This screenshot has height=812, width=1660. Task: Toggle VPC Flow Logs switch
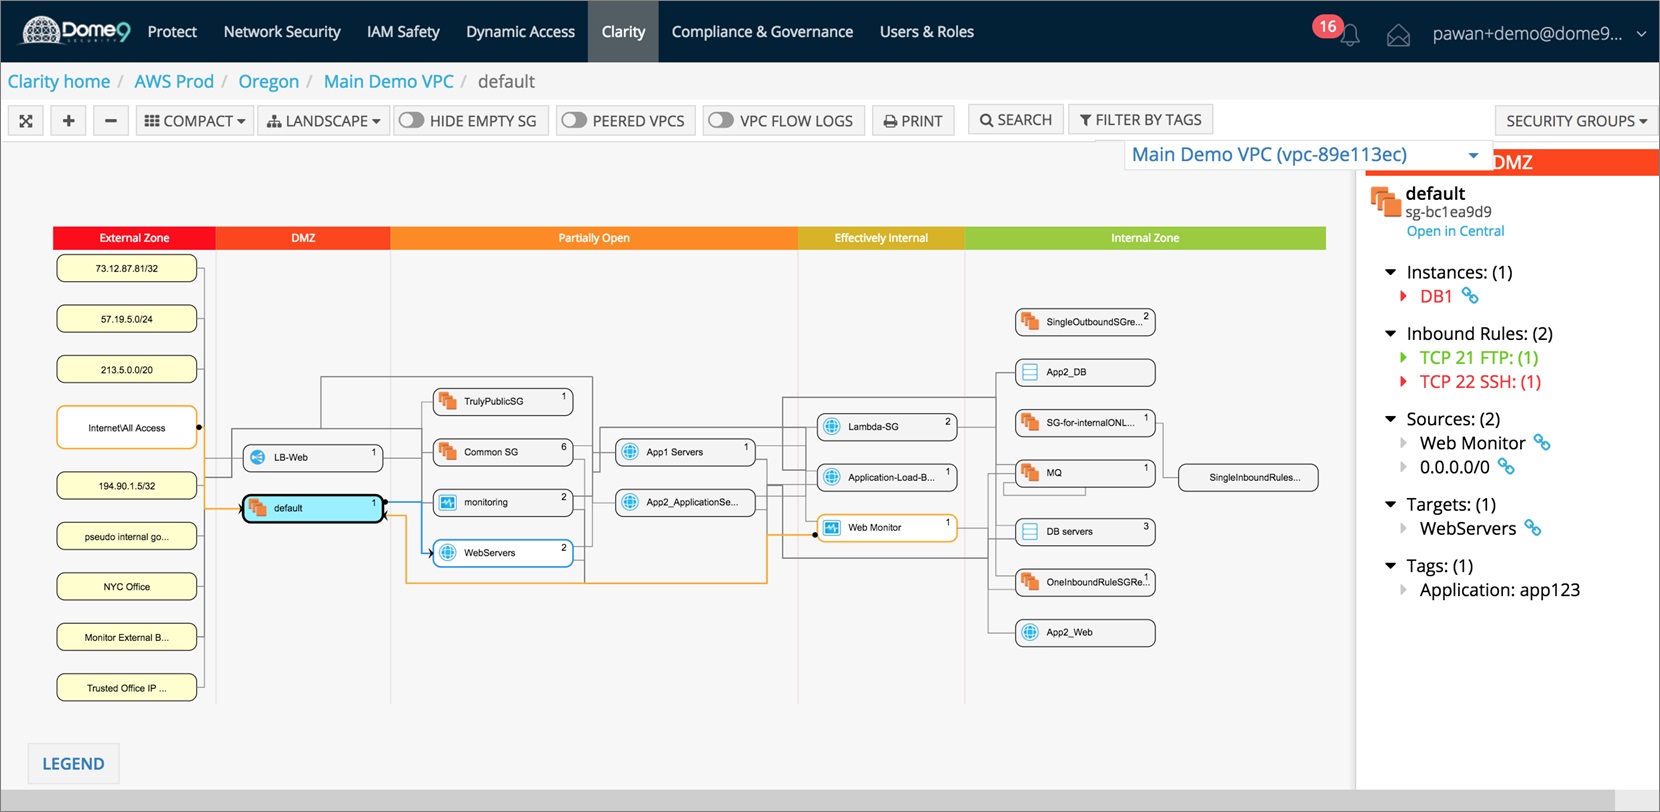pyautogui.click(x=721, y=120)
